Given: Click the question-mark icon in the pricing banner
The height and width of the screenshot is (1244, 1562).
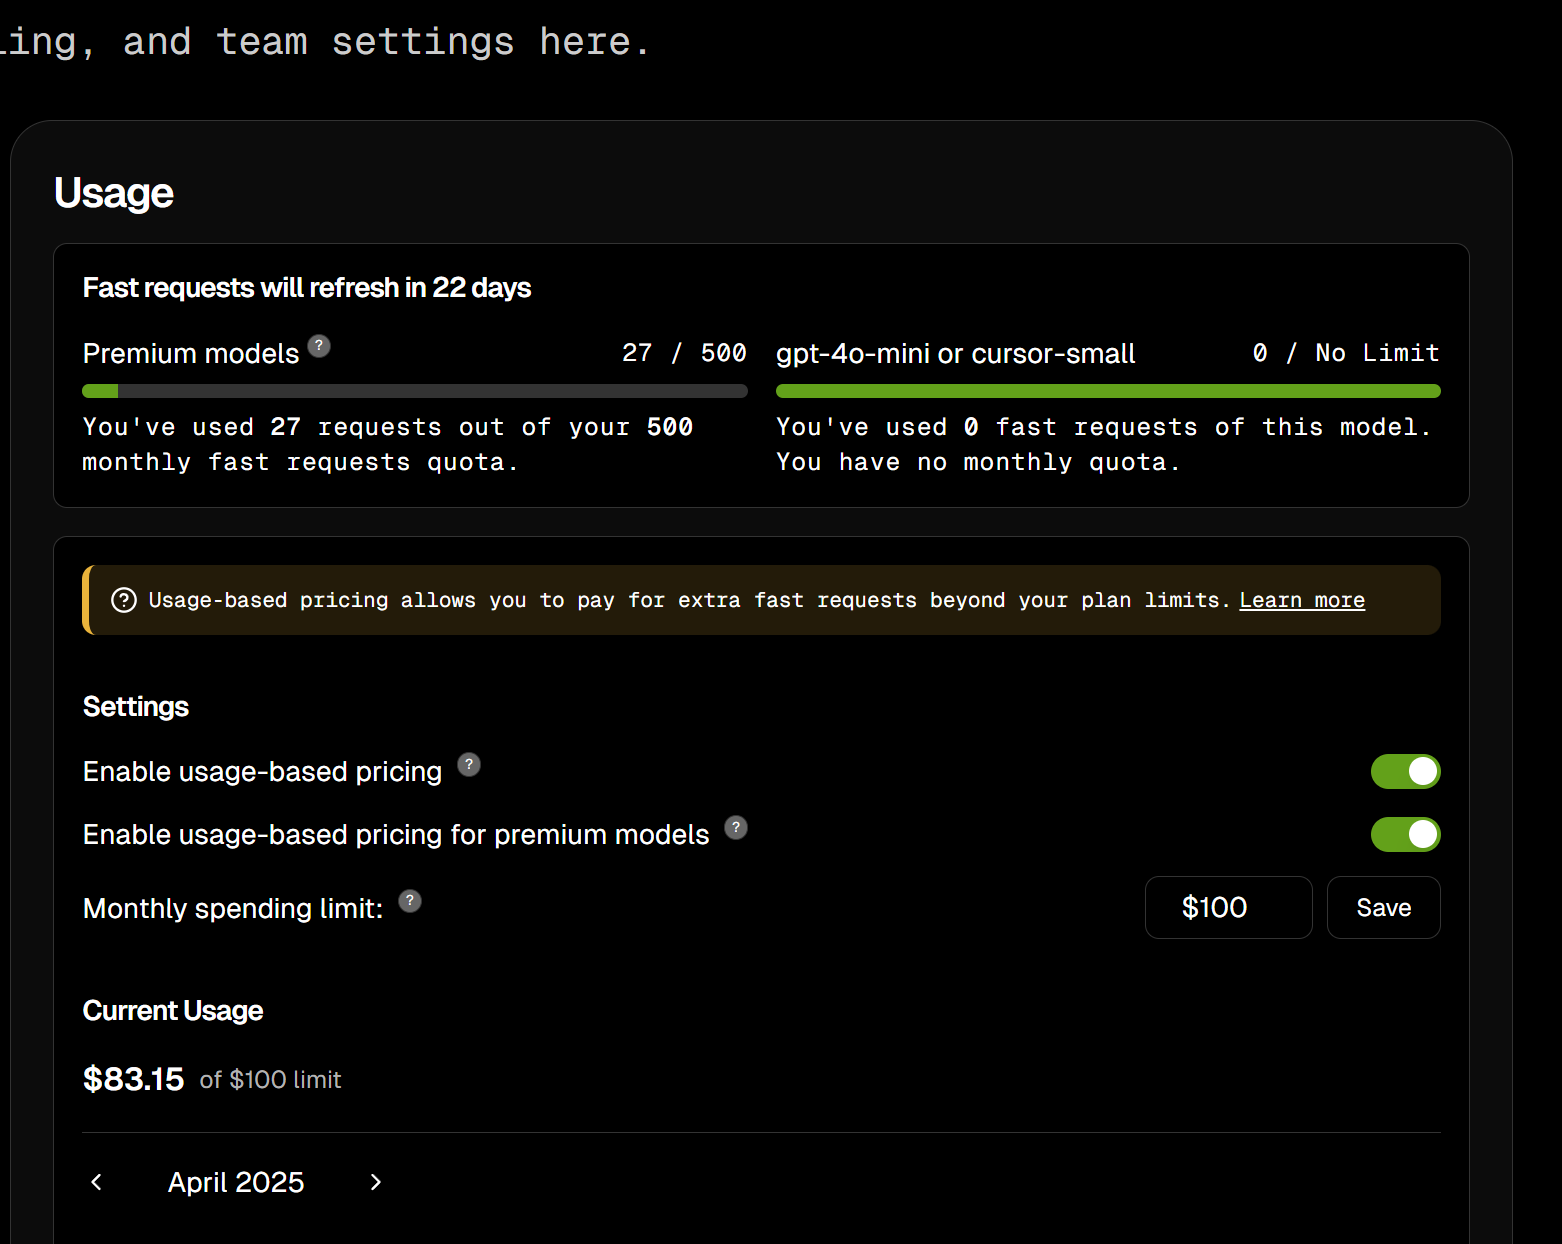Looking at the screenshot, I should [x=124, y=600].
